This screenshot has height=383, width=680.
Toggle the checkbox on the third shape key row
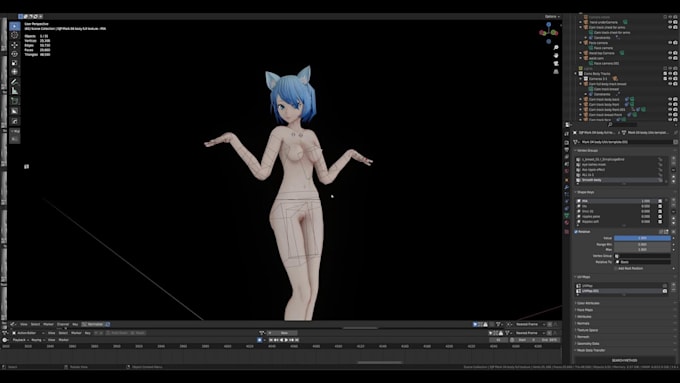pos(660,211)
